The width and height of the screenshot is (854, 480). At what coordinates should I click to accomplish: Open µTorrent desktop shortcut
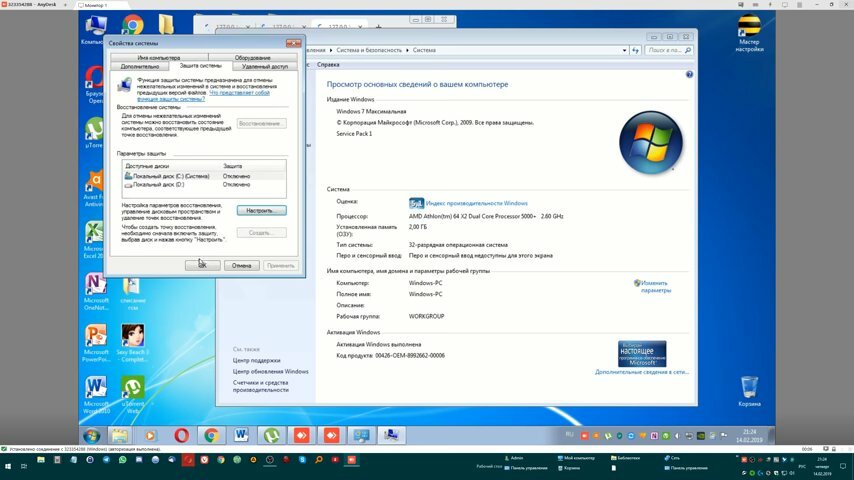[x=94, y=133]
